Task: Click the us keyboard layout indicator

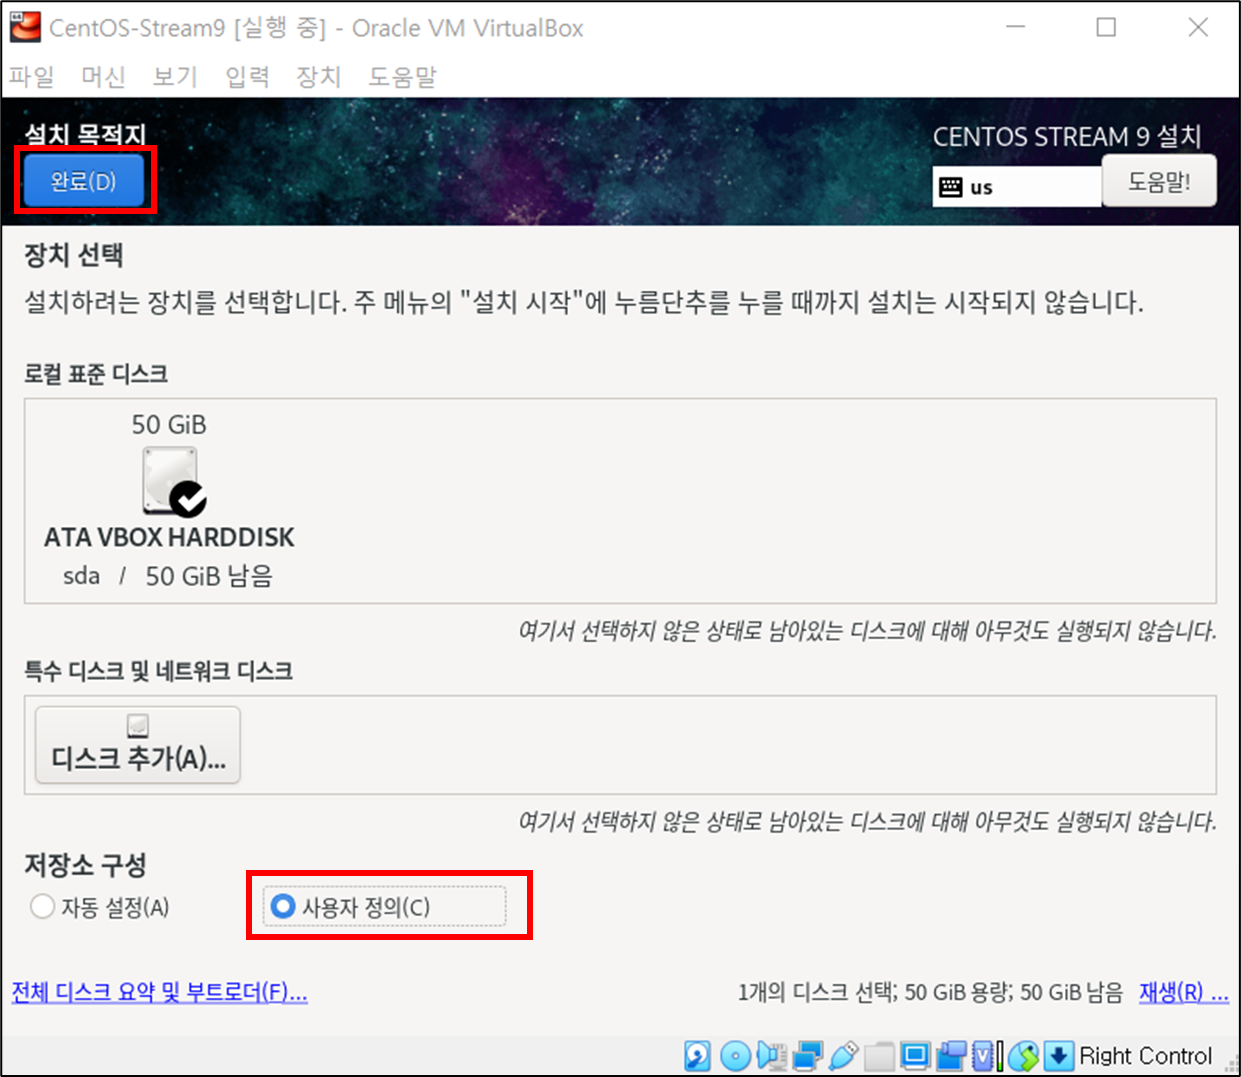Action: 1017,187
